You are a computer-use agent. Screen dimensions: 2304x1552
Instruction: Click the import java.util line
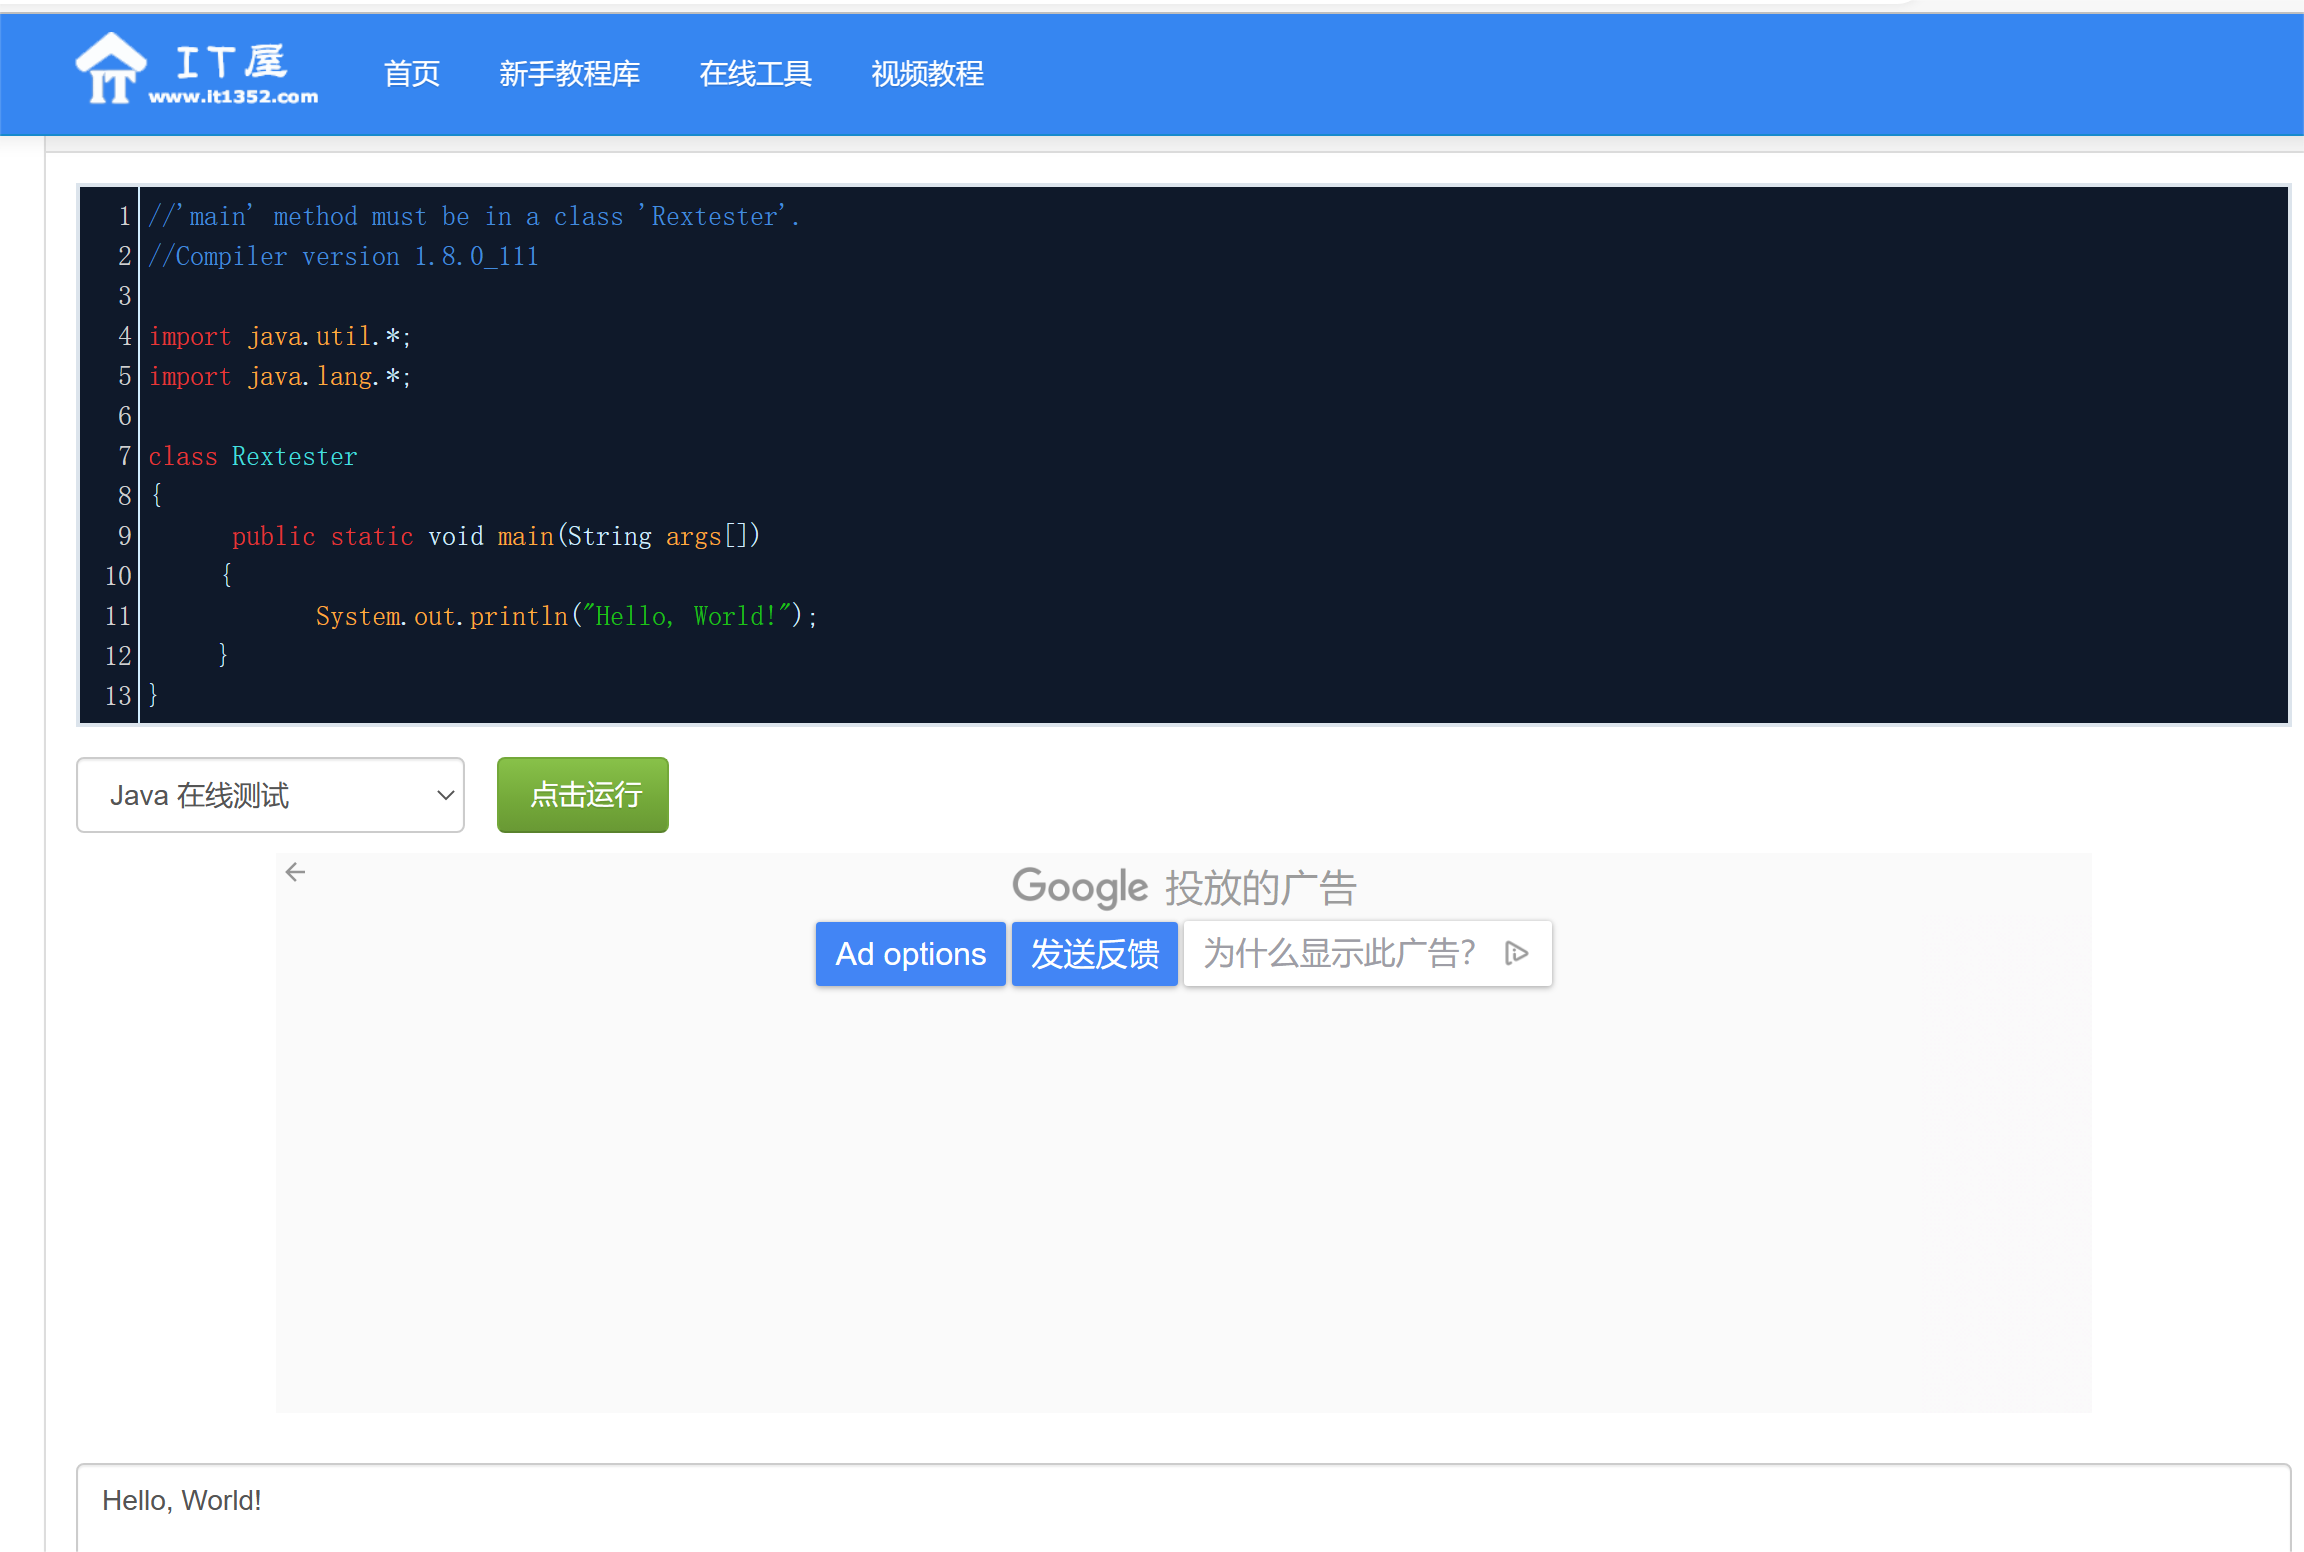(x=279, y=336)
